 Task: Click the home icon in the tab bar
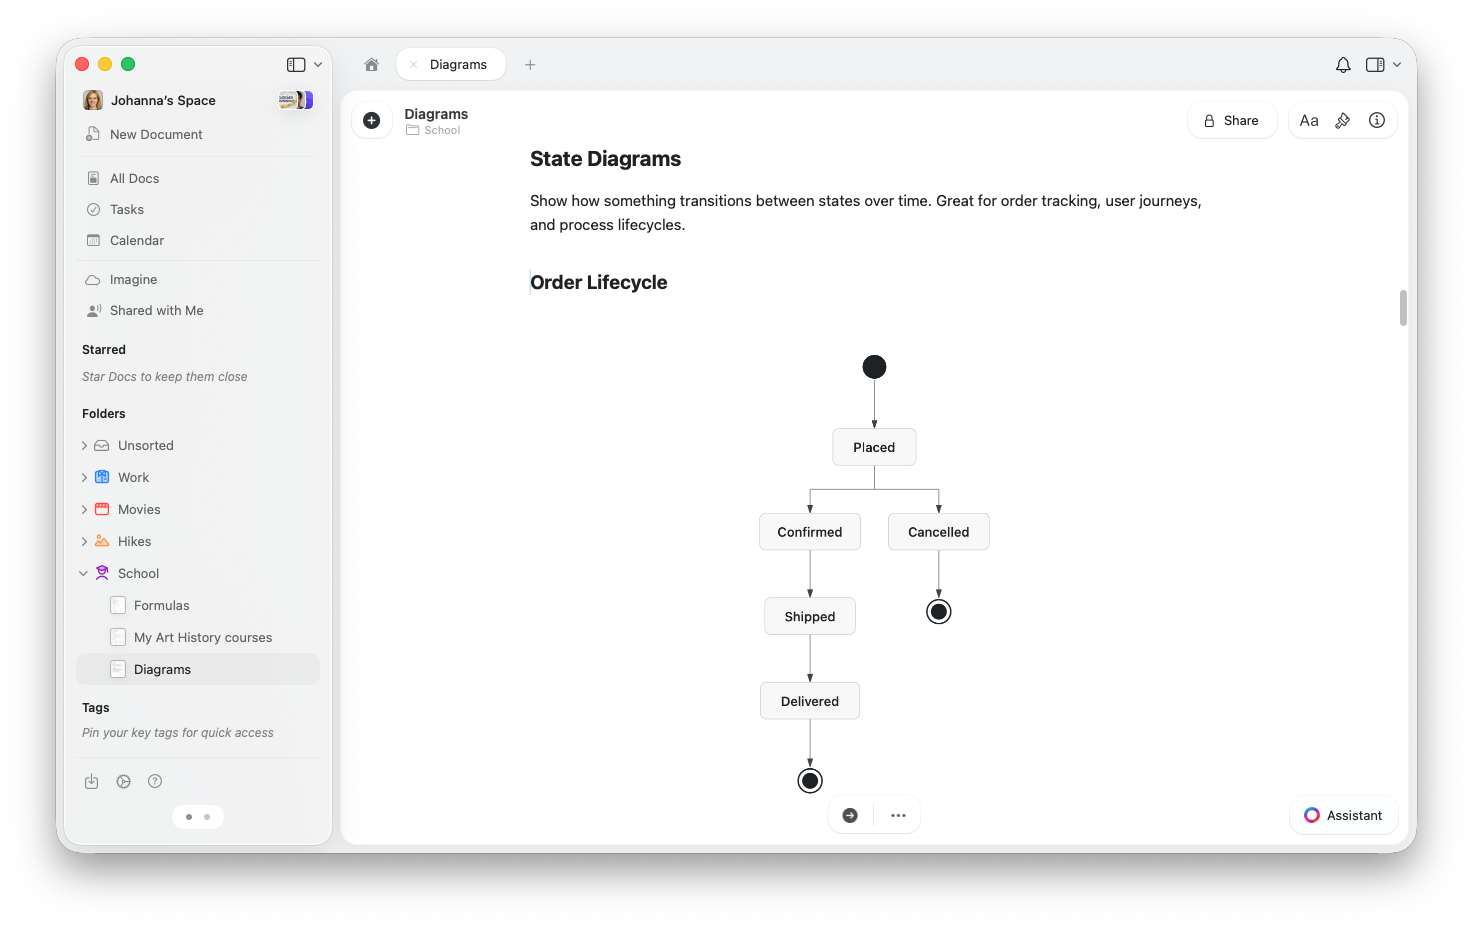pos(371,64)
